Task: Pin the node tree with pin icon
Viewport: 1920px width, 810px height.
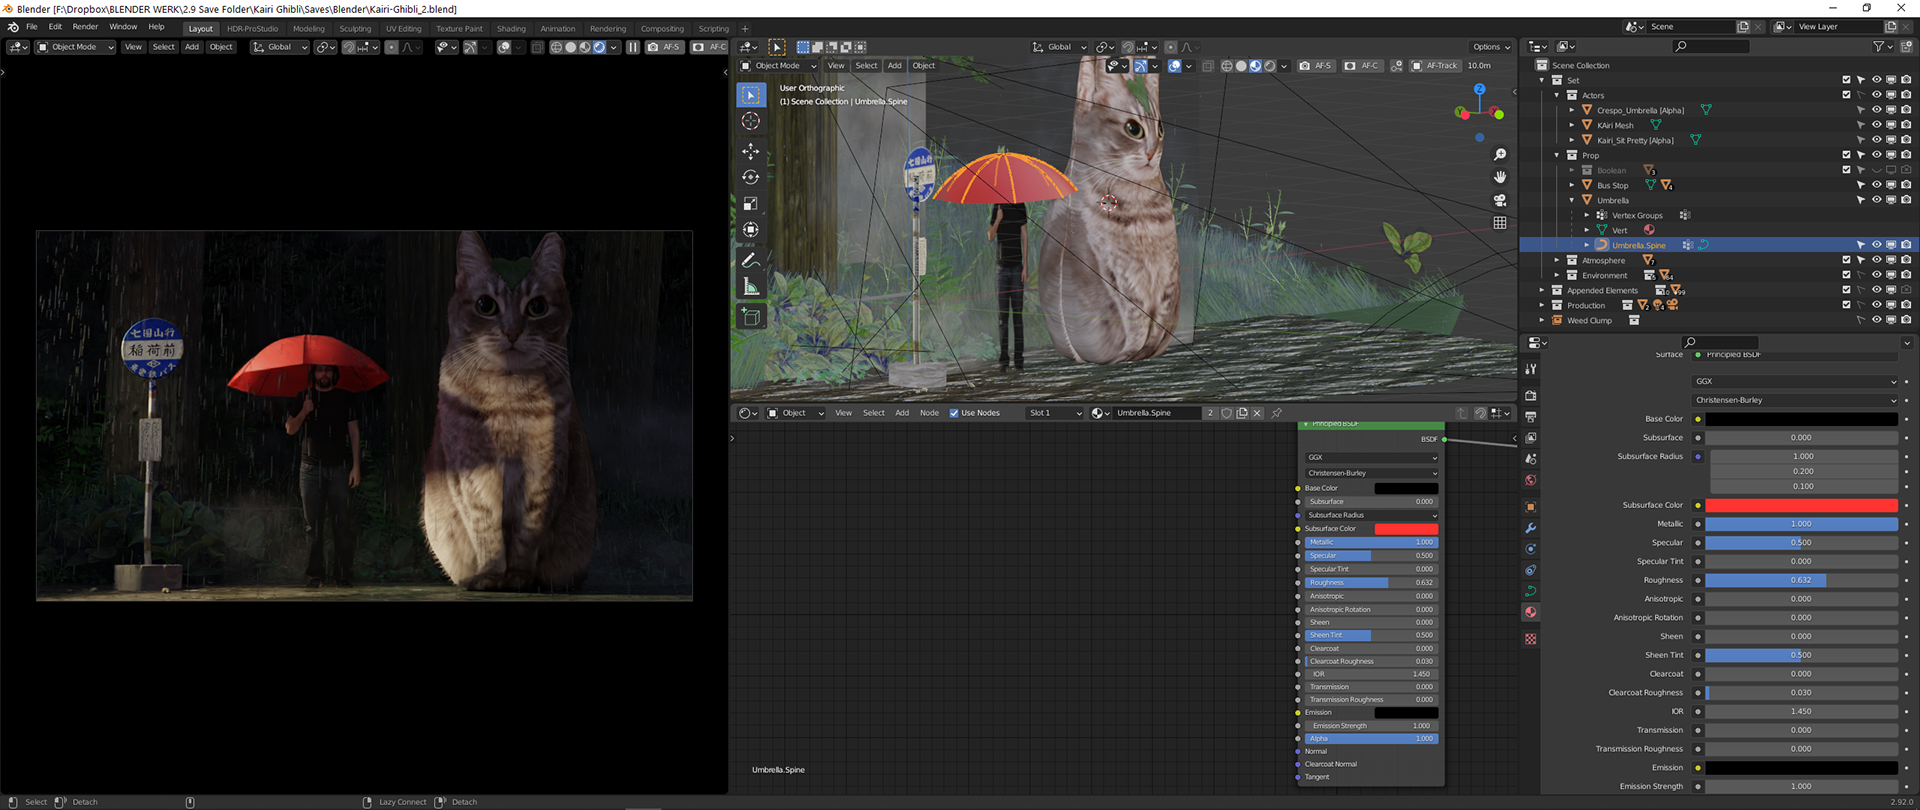Action: click(x=1276, y=413)
